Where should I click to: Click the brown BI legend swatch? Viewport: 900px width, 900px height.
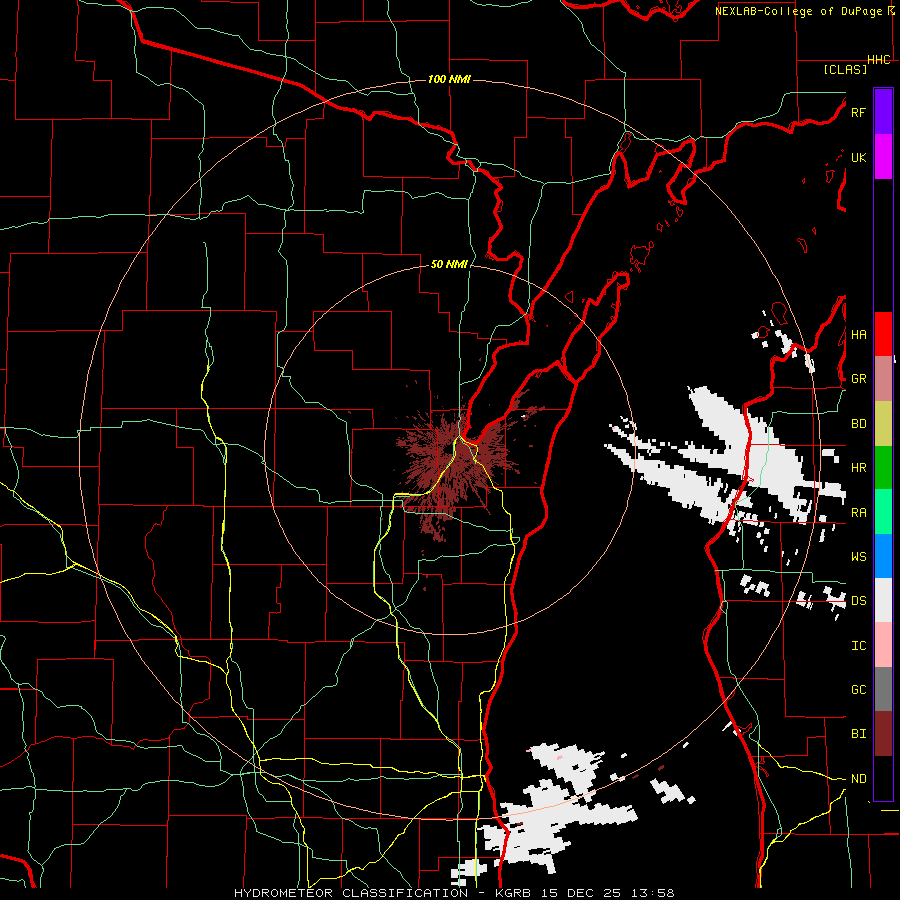883,734
